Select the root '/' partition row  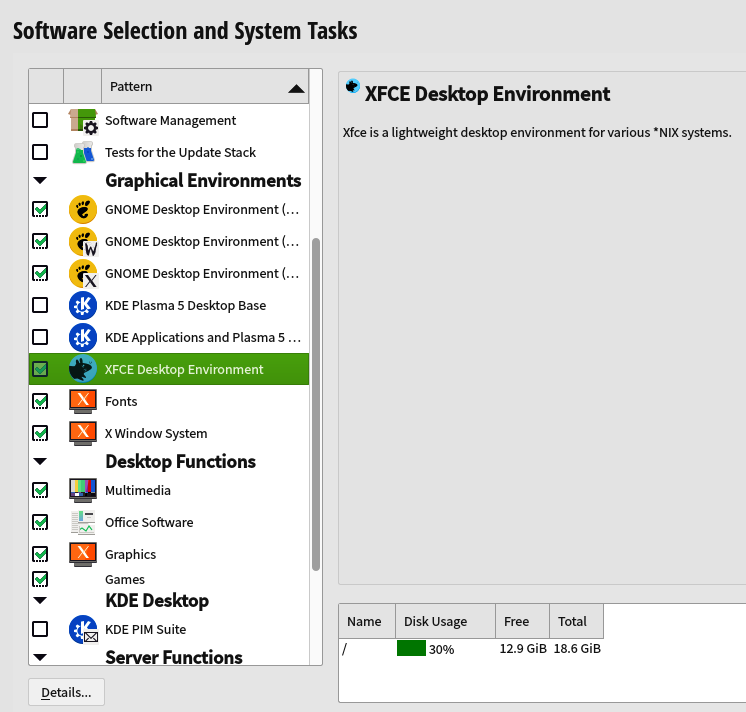[x=471, y=649]
